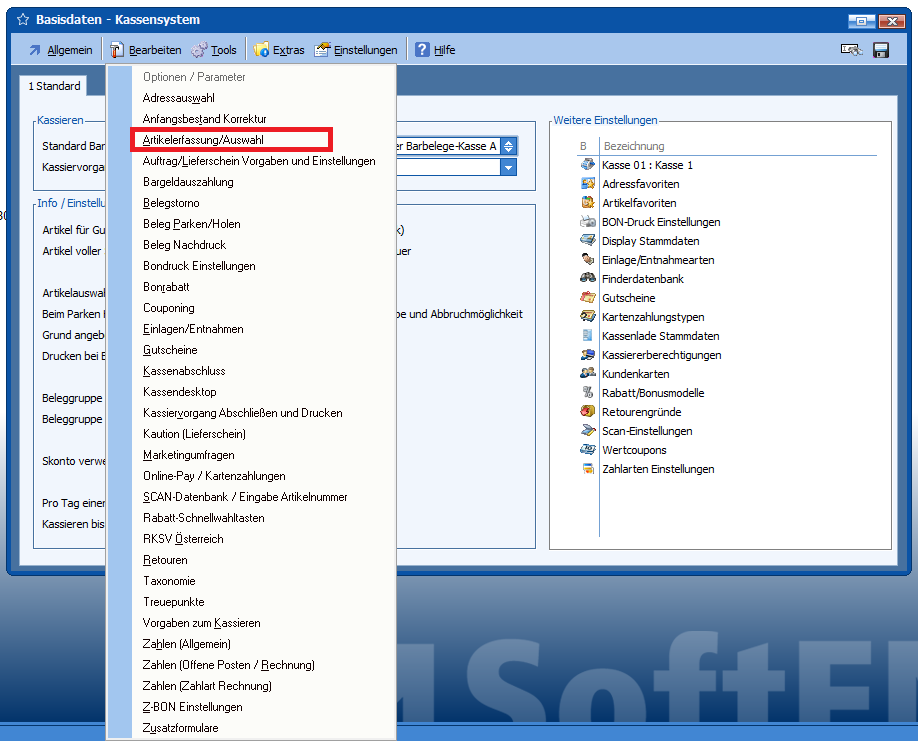This screenshot has width=918, height=741.
Task: Switch to the 1 Standard tab
Action: click(54, 87)
